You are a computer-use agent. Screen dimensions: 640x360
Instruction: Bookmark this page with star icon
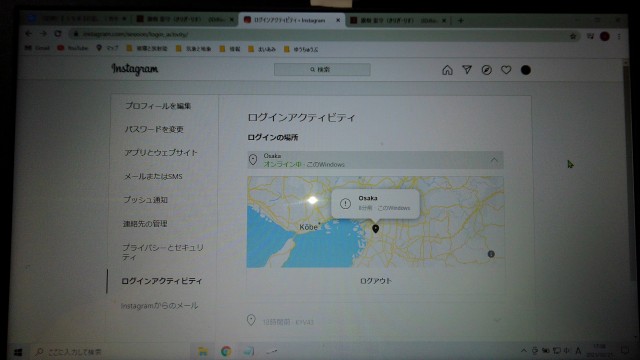tap(573, 36)
